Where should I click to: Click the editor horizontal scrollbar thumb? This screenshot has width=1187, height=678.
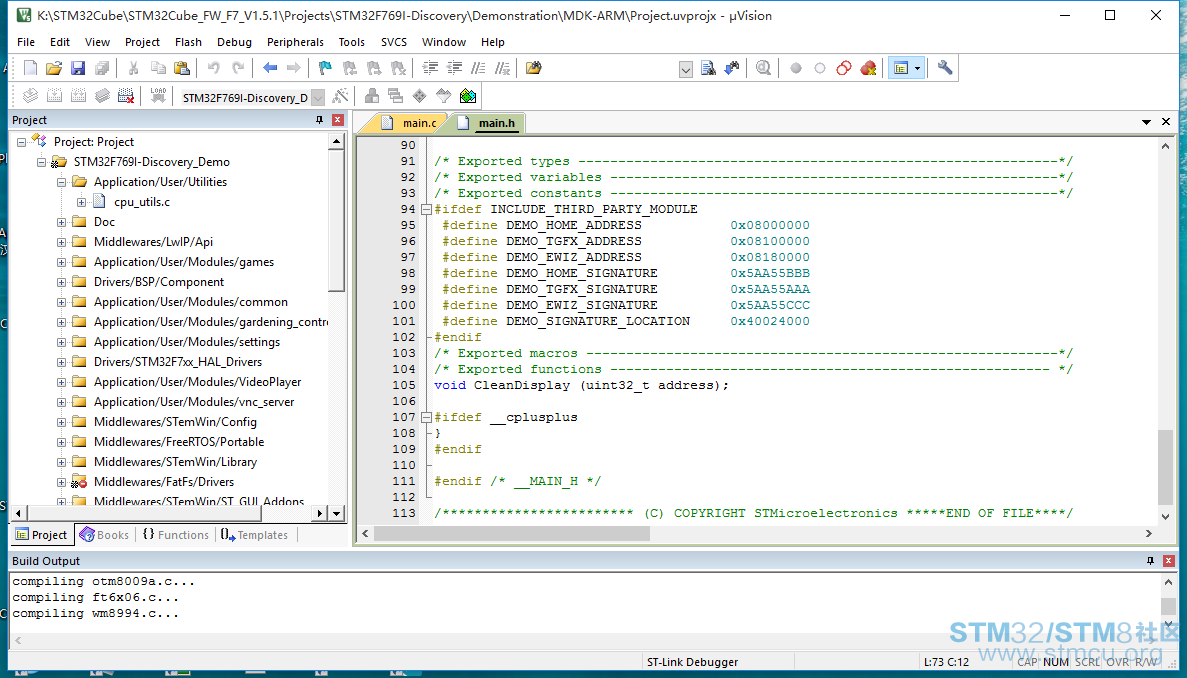pos(512,533)
